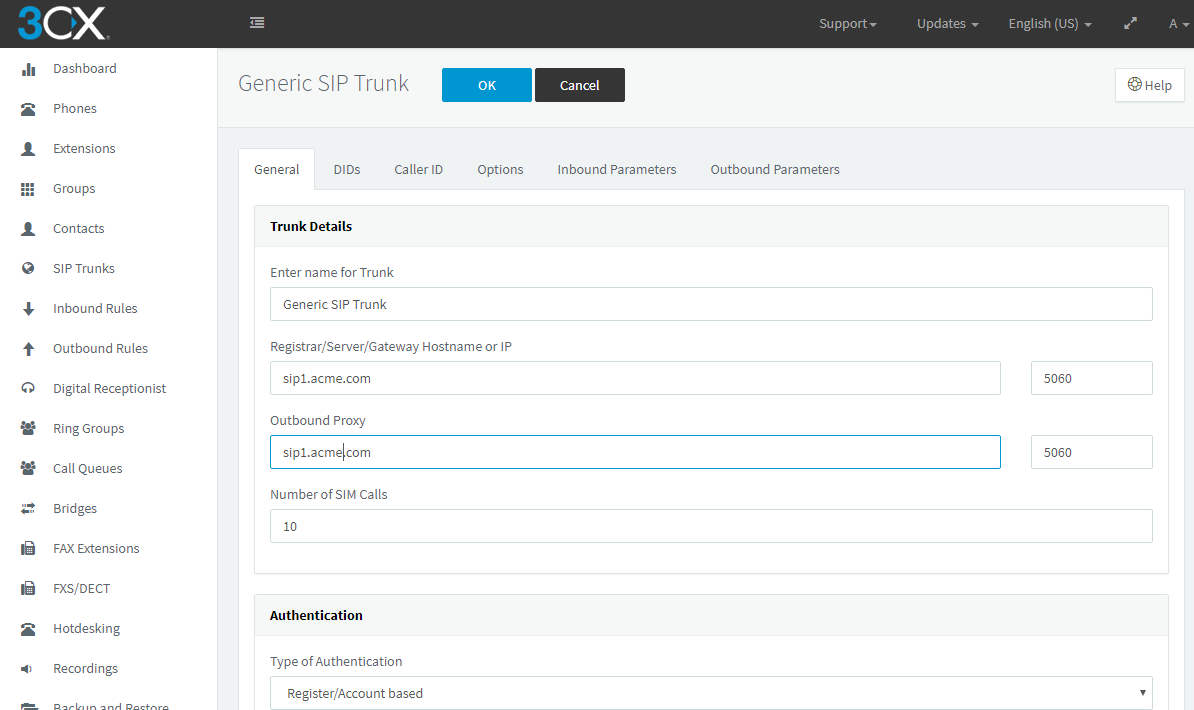
Task: Focus the Outbound Proxy port 5060 field
Action: click(x=1091, y=452)
